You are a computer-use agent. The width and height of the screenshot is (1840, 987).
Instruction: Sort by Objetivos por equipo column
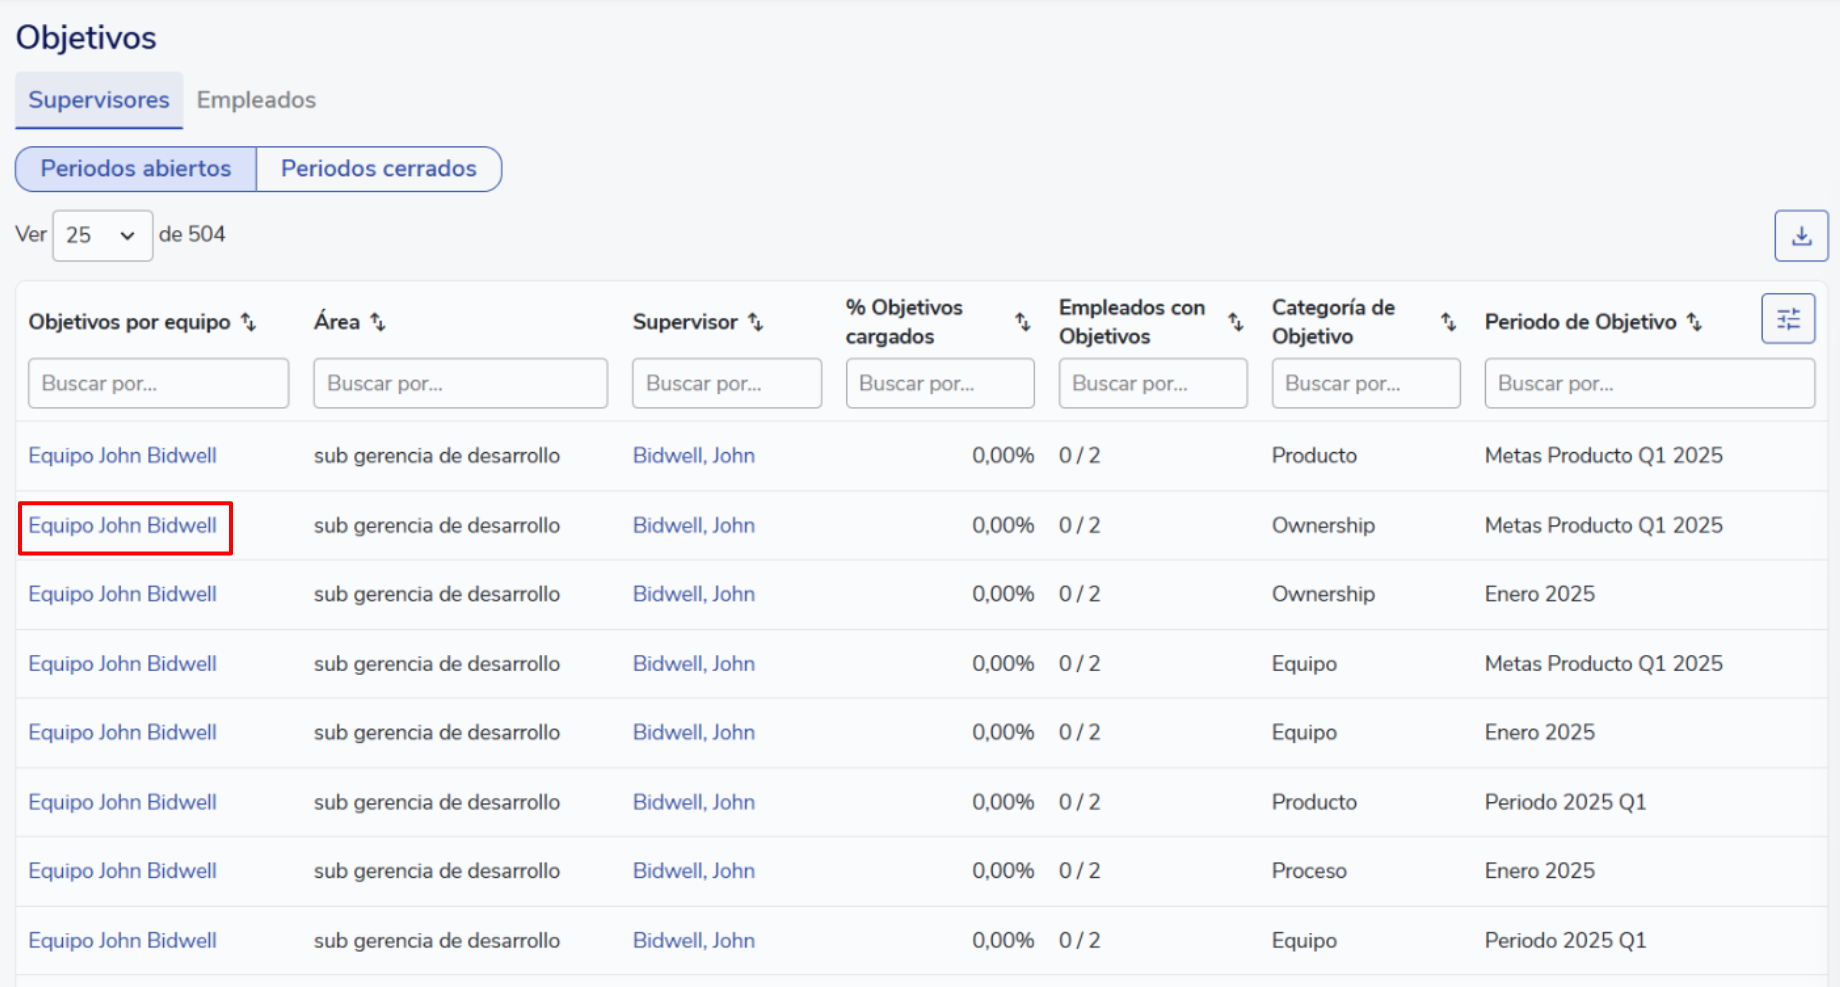249,322
